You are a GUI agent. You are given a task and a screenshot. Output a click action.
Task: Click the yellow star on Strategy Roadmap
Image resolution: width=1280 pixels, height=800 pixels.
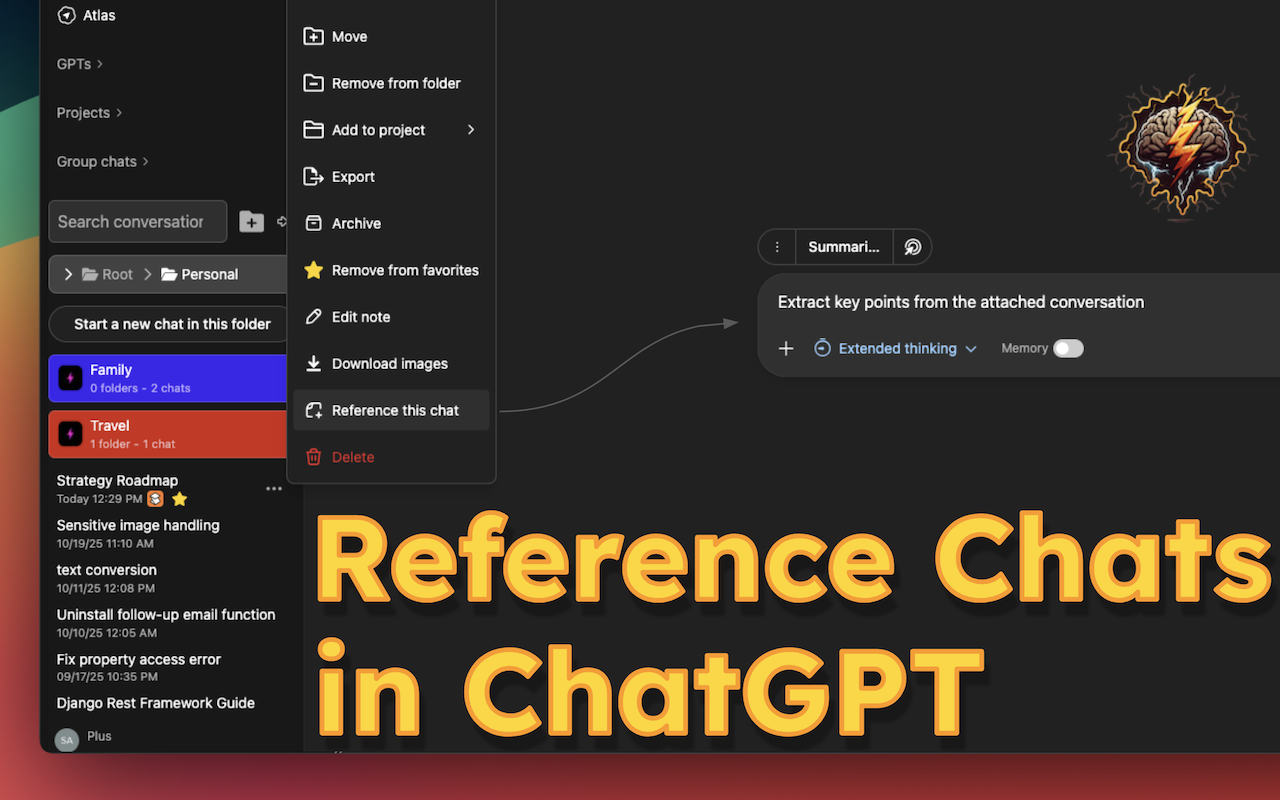(178, 498)
